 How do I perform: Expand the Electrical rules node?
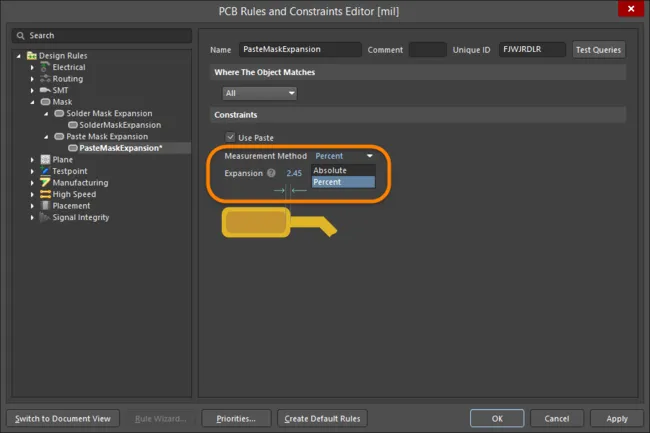32,67
